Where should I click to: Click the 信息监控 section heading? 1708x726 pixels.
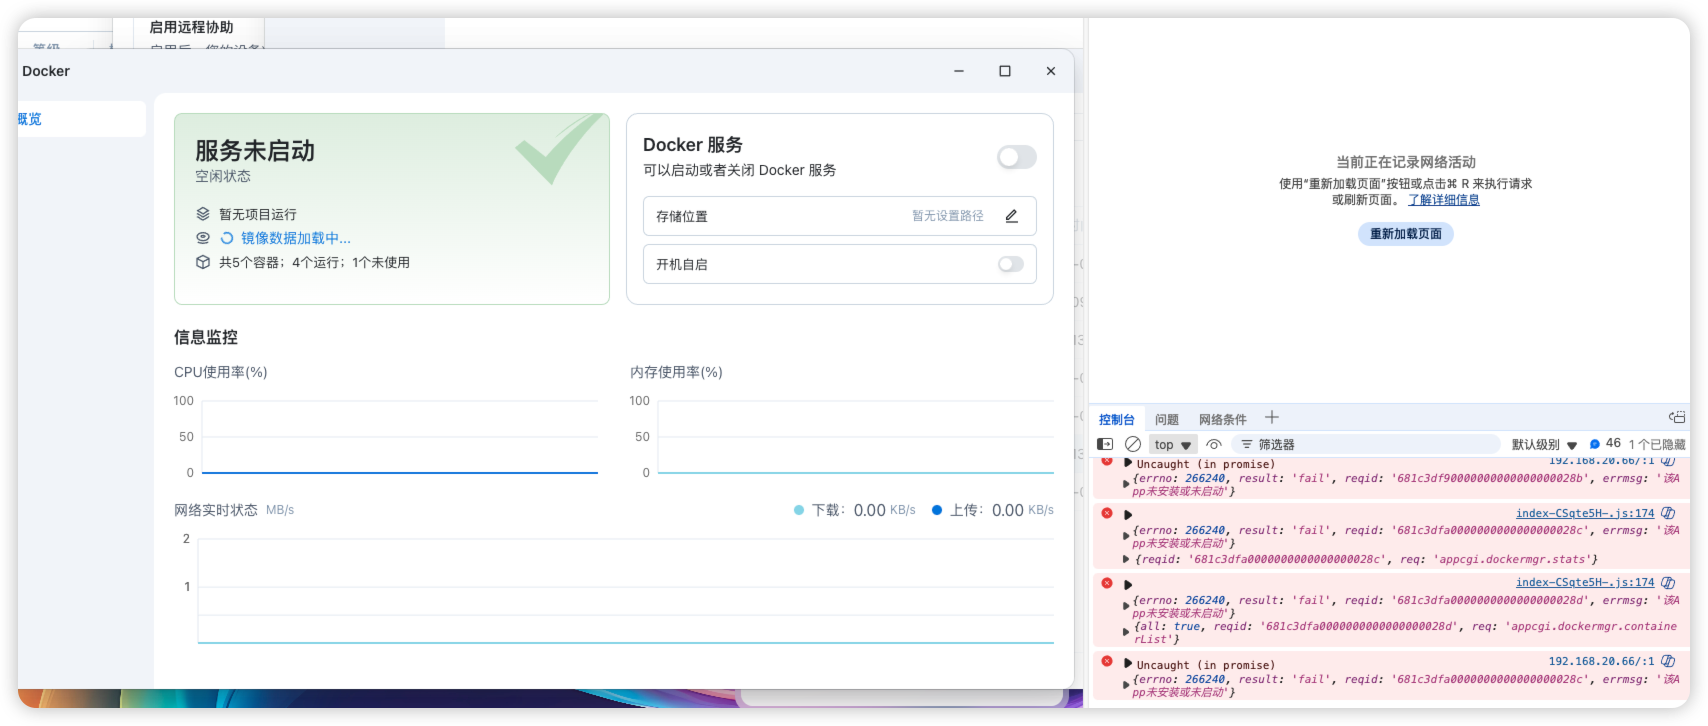point(206,337)
